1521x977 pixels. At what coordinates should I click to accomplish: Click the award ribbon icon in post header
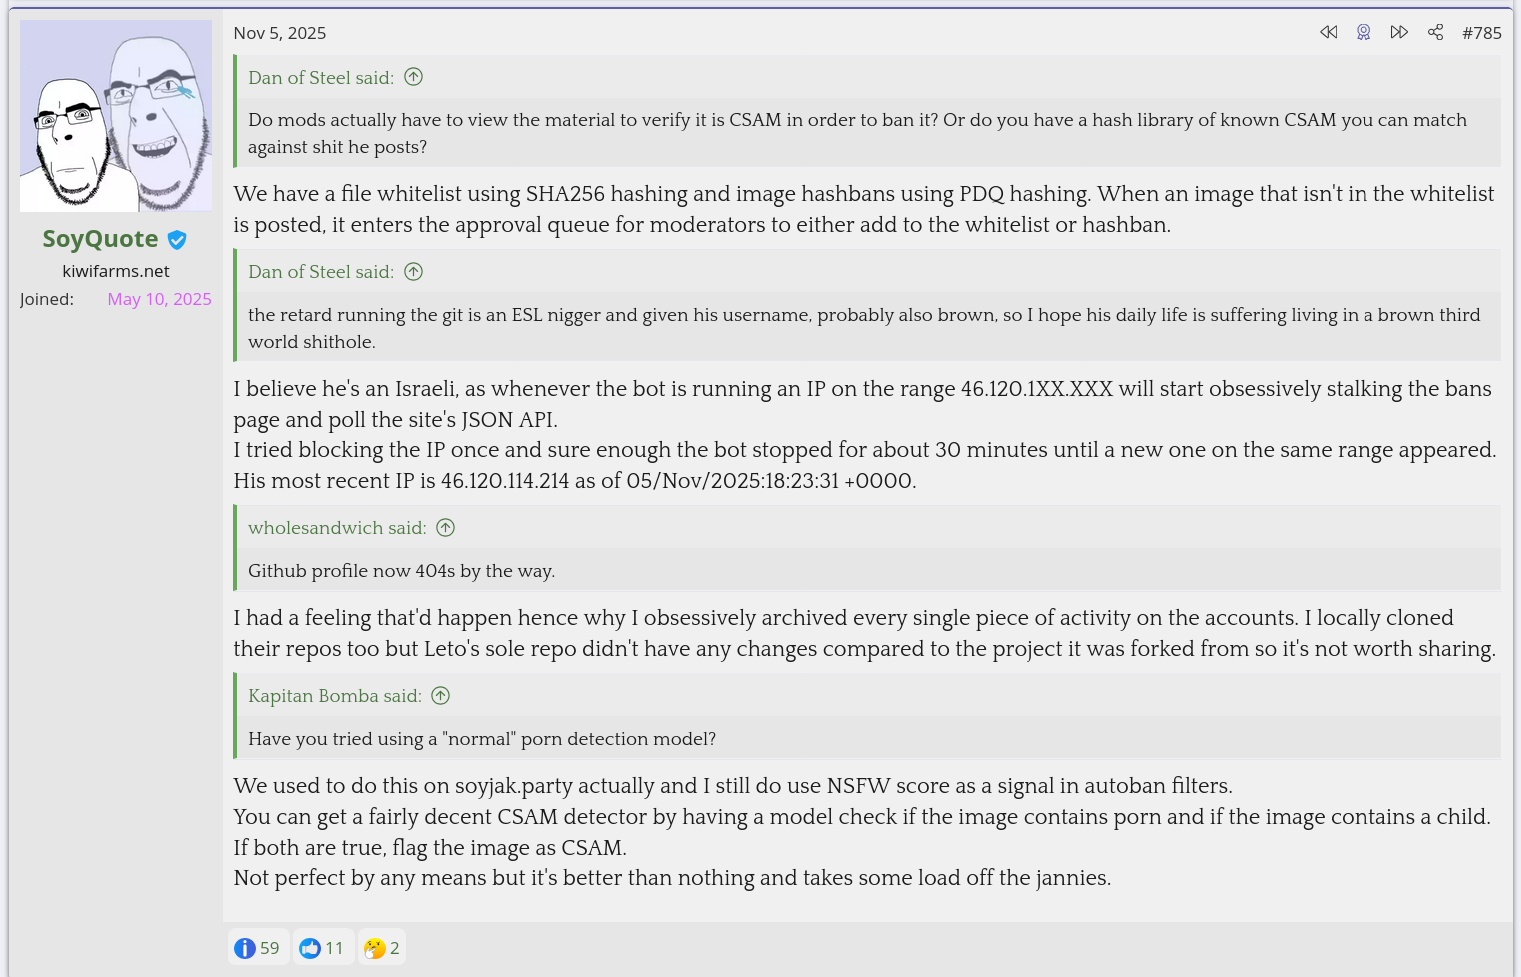point(1363,32)
